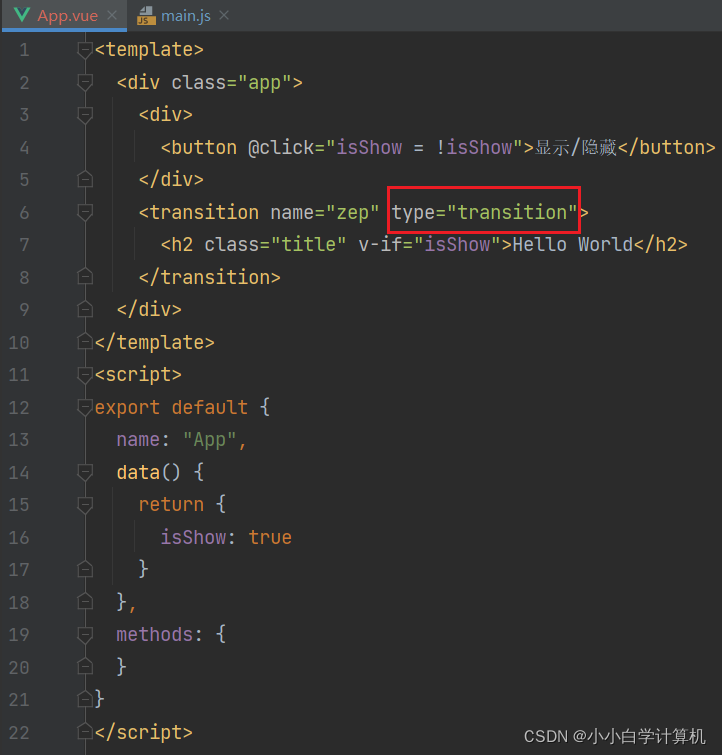
Task: Close the main.js tab
Action: [223, 15]
